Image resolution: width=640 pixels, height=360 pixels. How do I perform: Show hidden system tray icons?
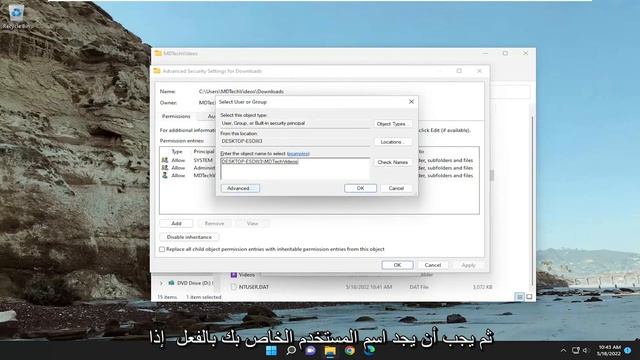coord(563,351)
